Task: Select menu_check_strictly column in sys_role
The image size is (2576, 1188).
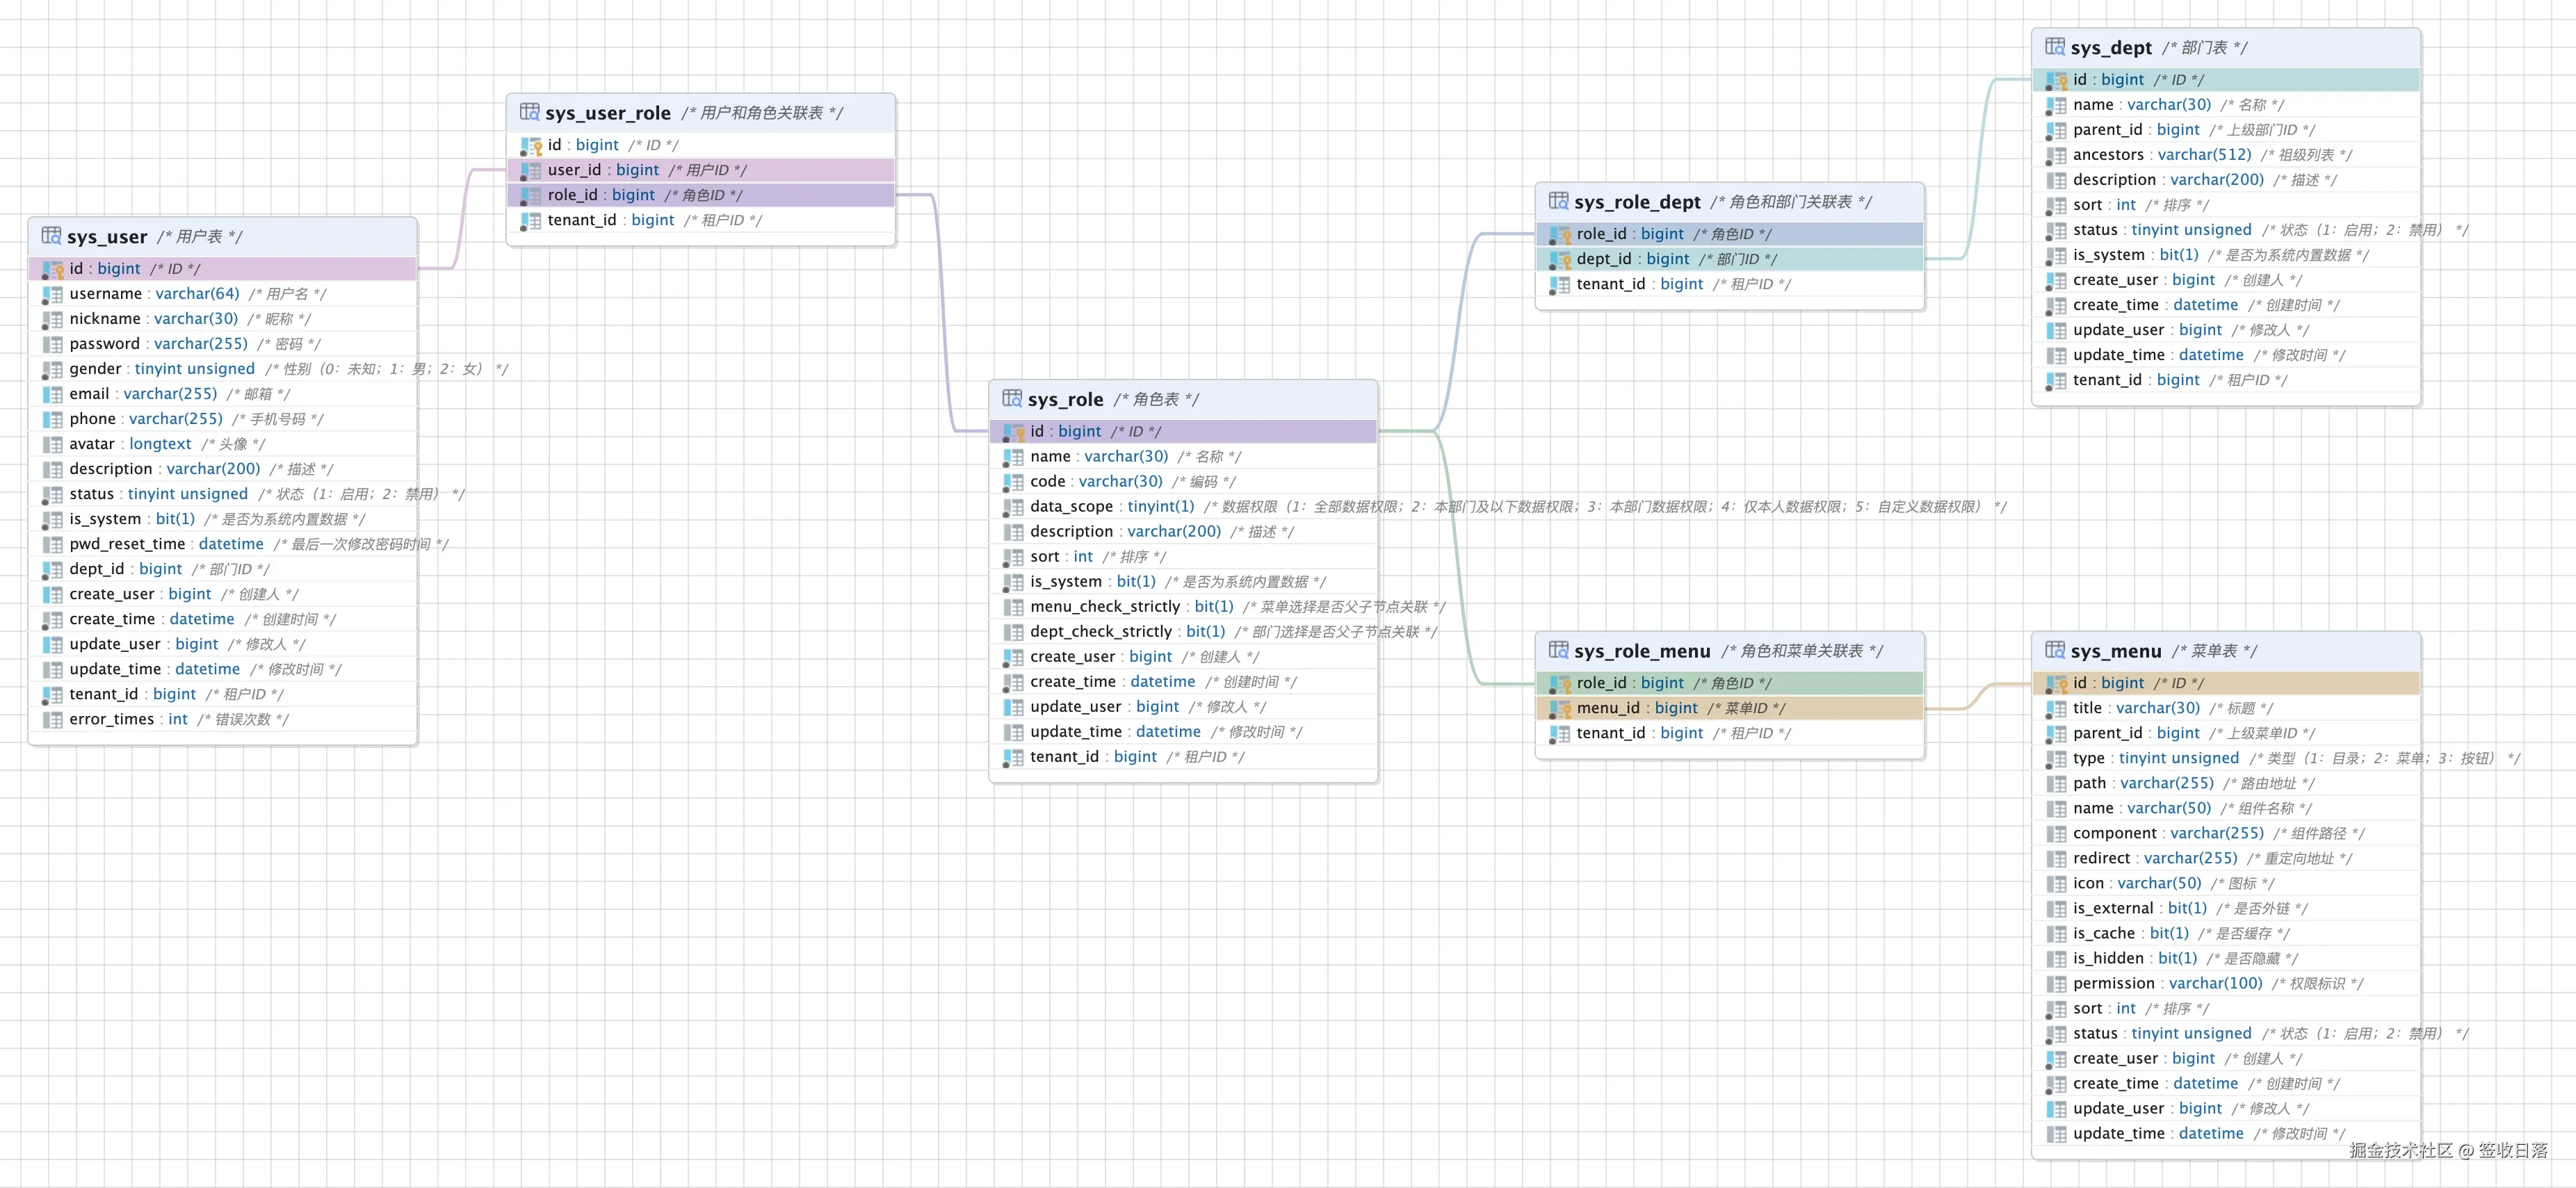Action: pyautogui.click(x=1184, y=606)
